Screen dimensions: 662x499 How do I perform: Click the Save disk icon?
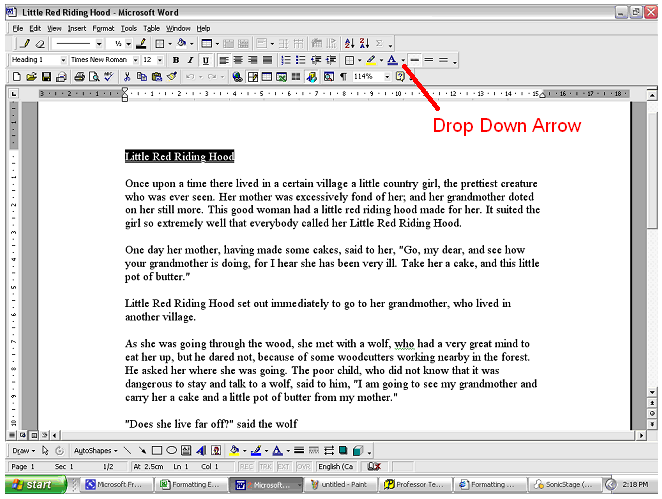pos(46,76)
